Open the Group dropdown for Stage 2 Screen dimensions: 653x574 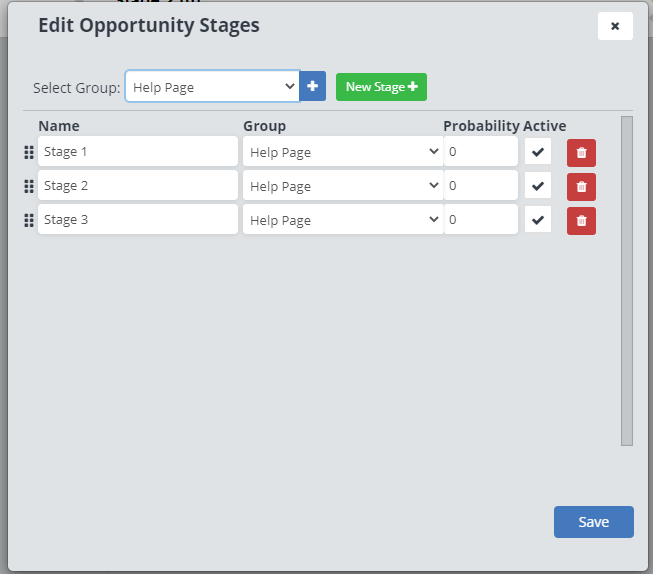(x=342, y=186)
